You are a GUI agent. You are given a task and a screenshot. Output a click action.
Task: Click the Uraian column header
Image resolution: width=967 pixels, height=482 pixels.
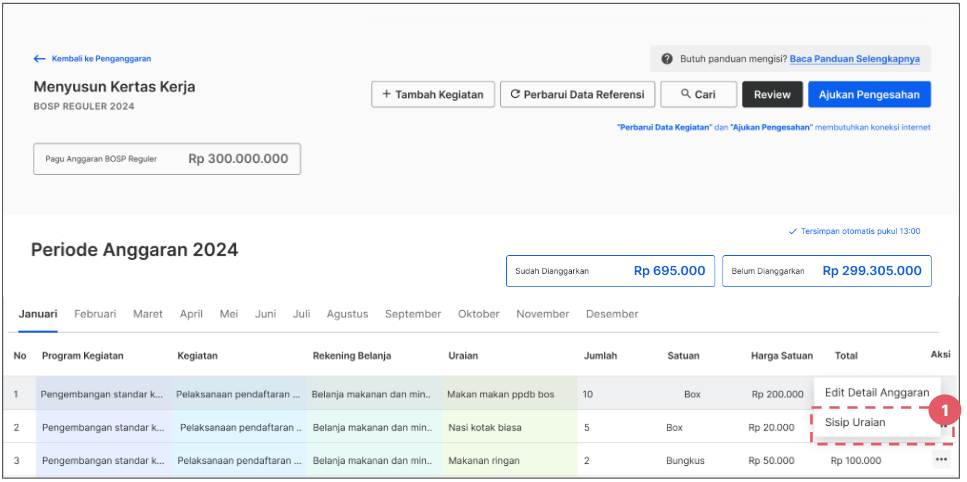coord(463,356)
